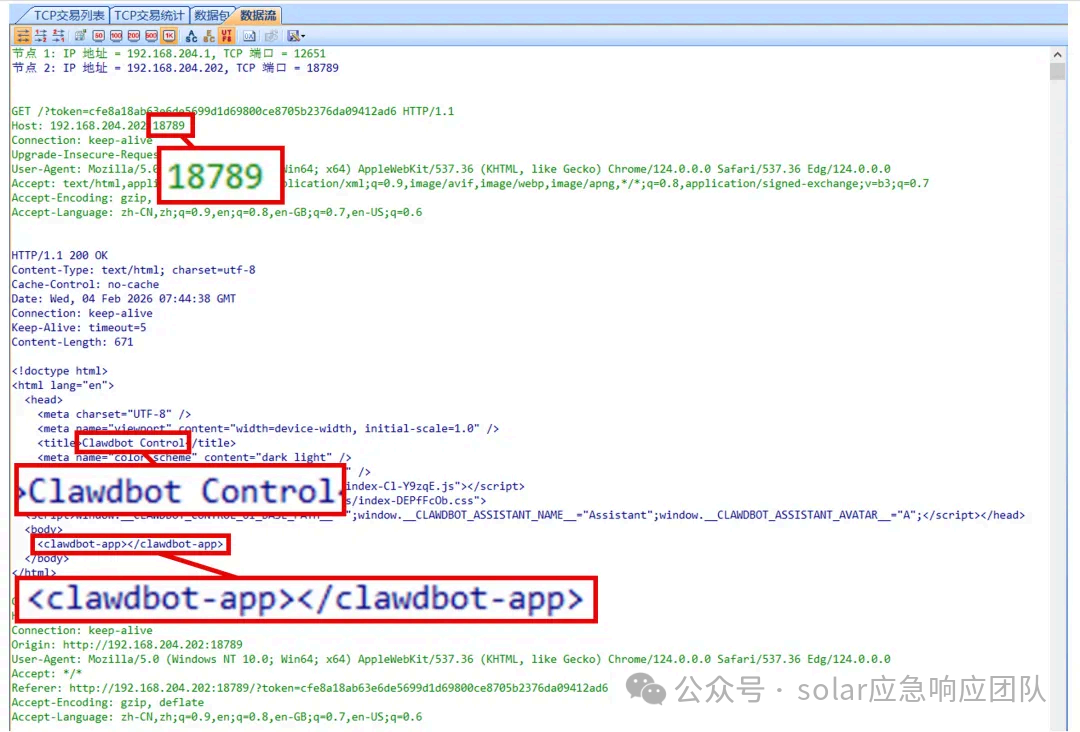The image size is (1080, 732).
Task: Click 'Date: Wed, 04 Feb 2026' line
Action: point(123,298)
